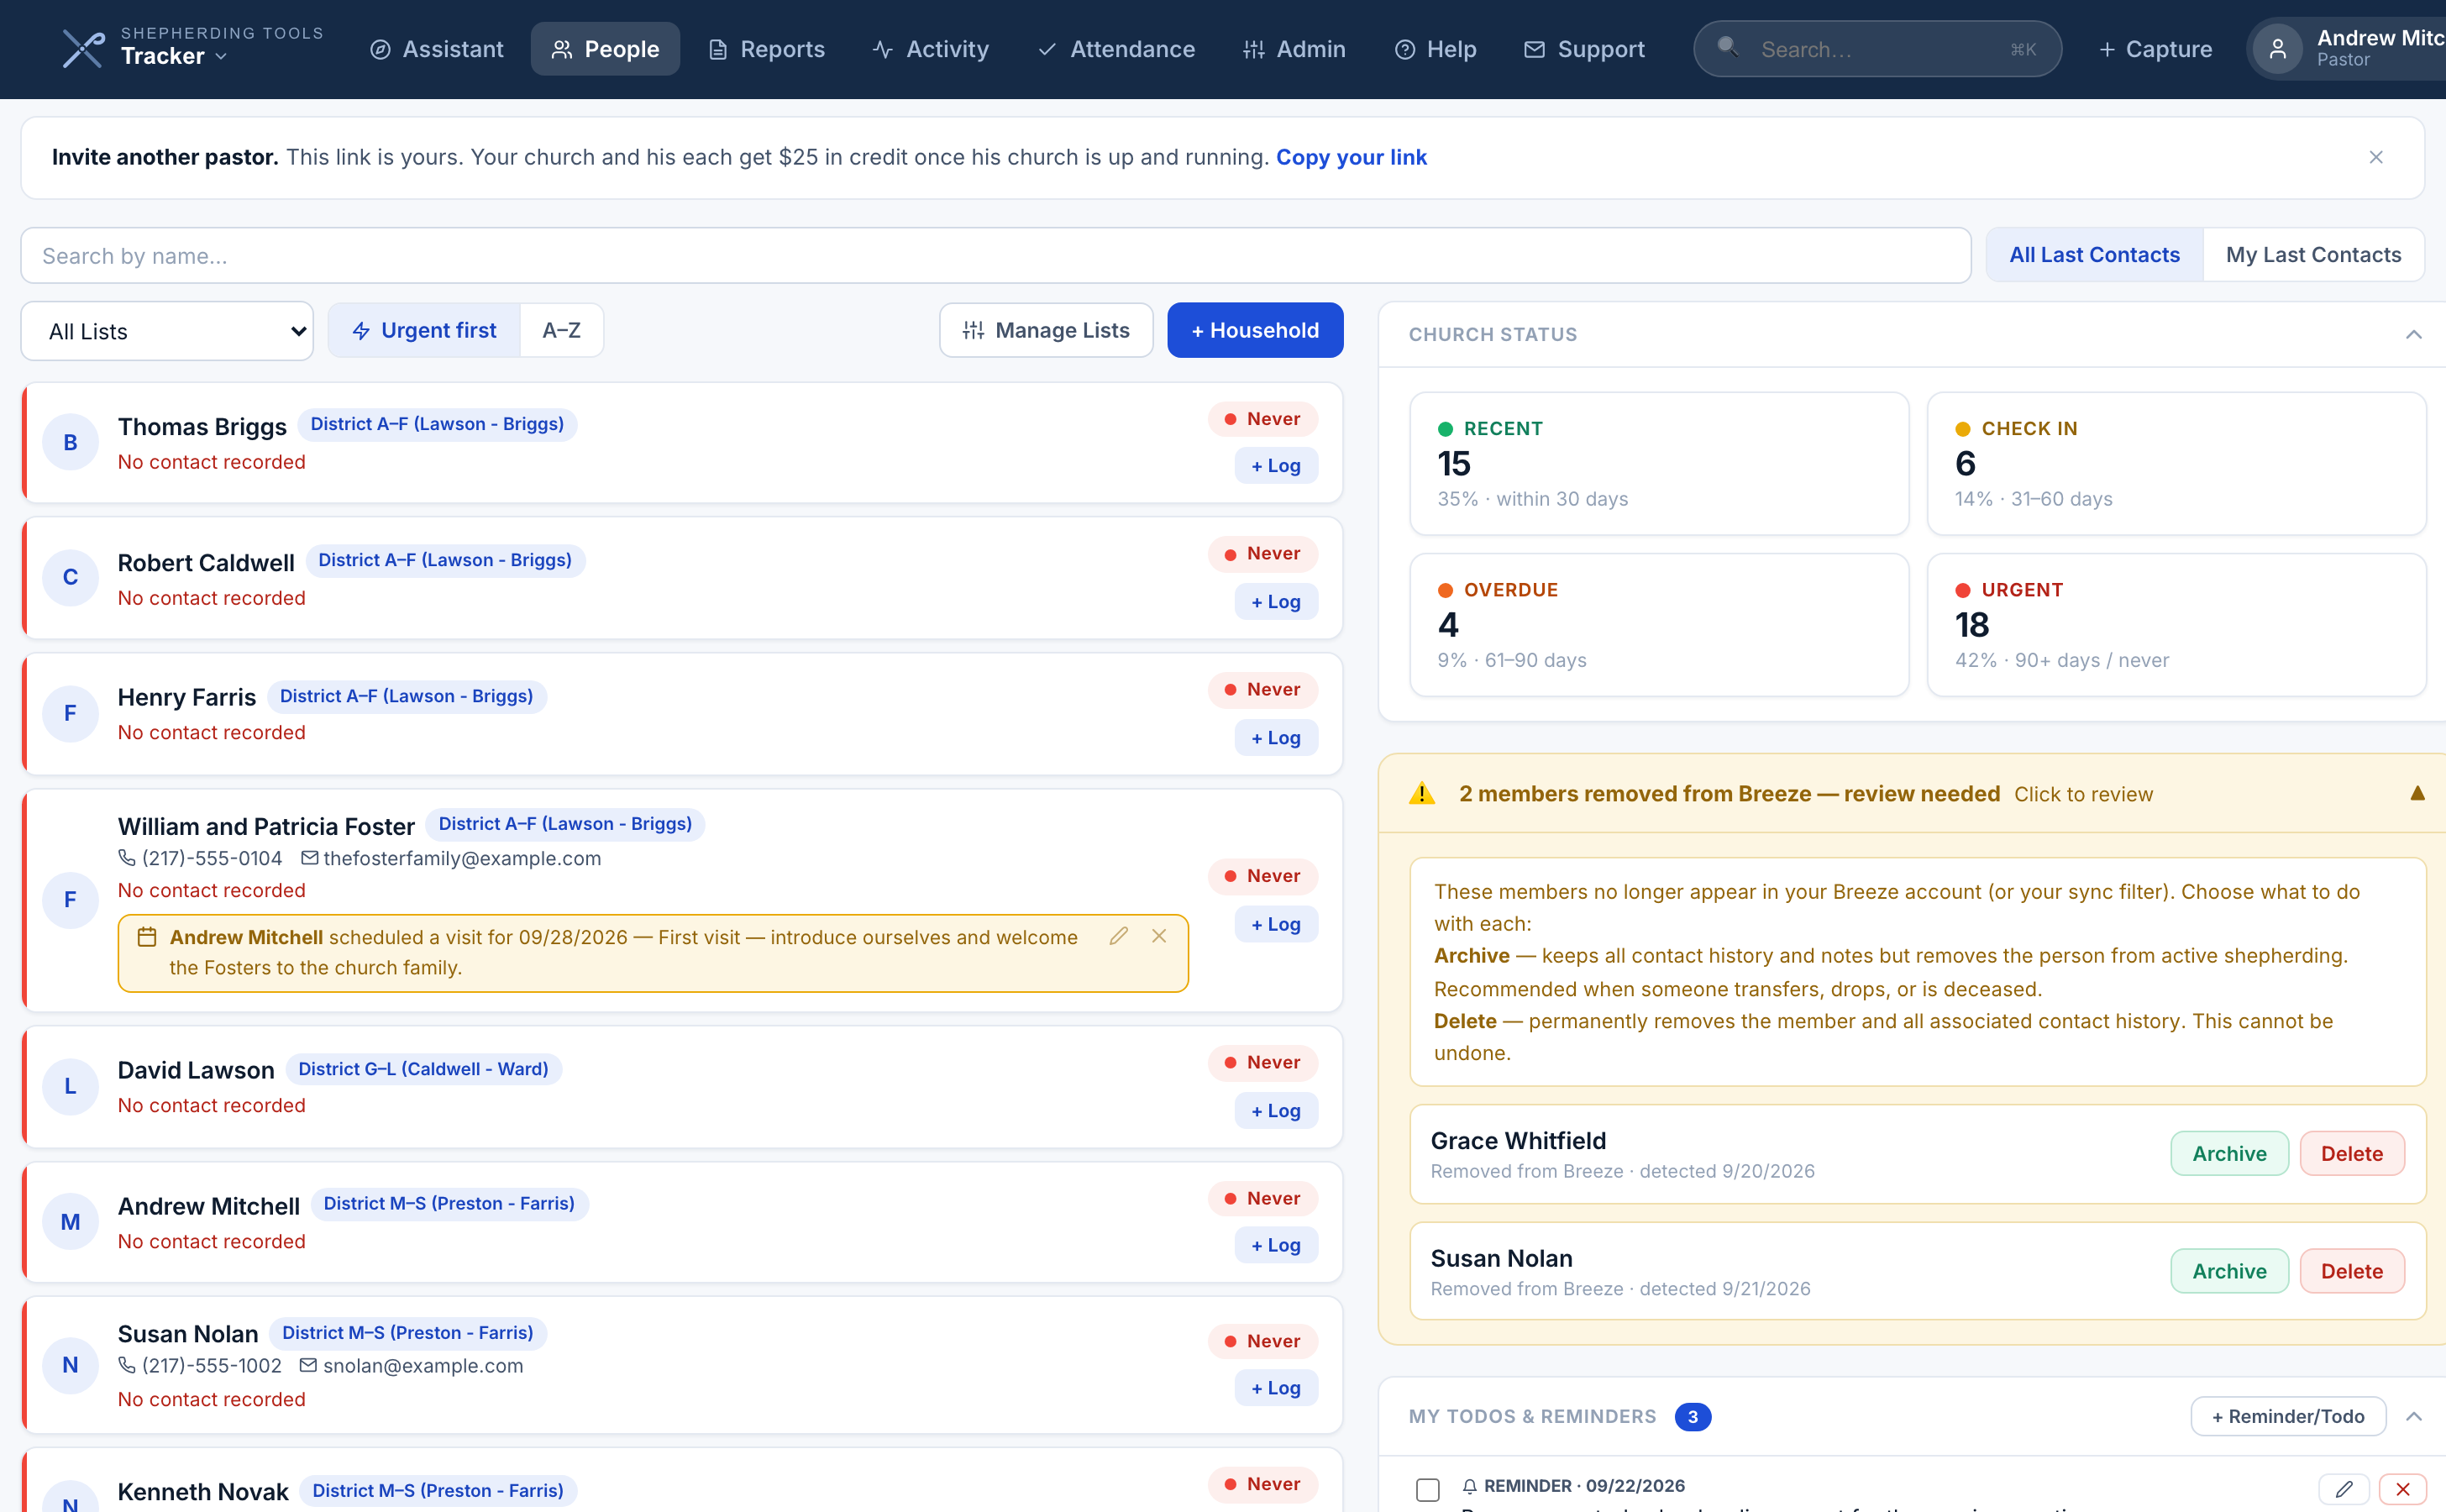Click the Capture button
Image resolution: width=2446 pixels, height=1512 pixels.
(x=2155, y=49)
